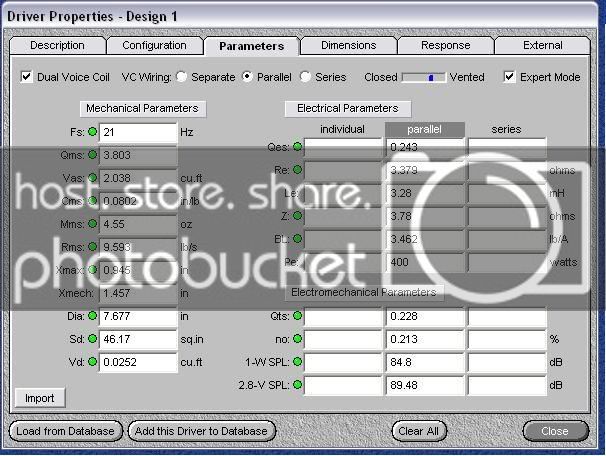This screenshot has height=456, width=606.
Task: Click the Close button
Action: (555, 431)
